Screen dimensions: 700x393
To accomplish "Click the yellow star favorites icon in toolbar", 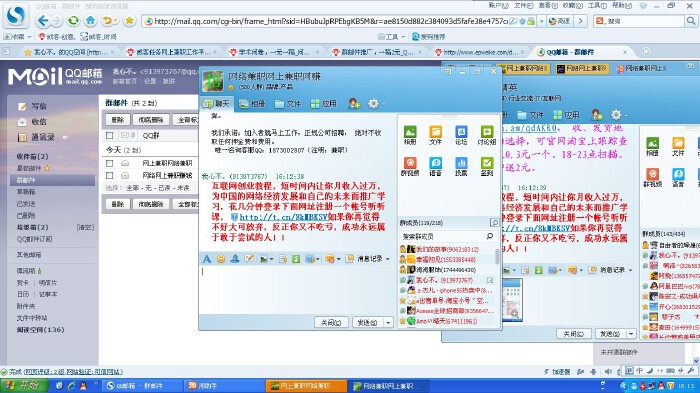I will pos(129,21).
